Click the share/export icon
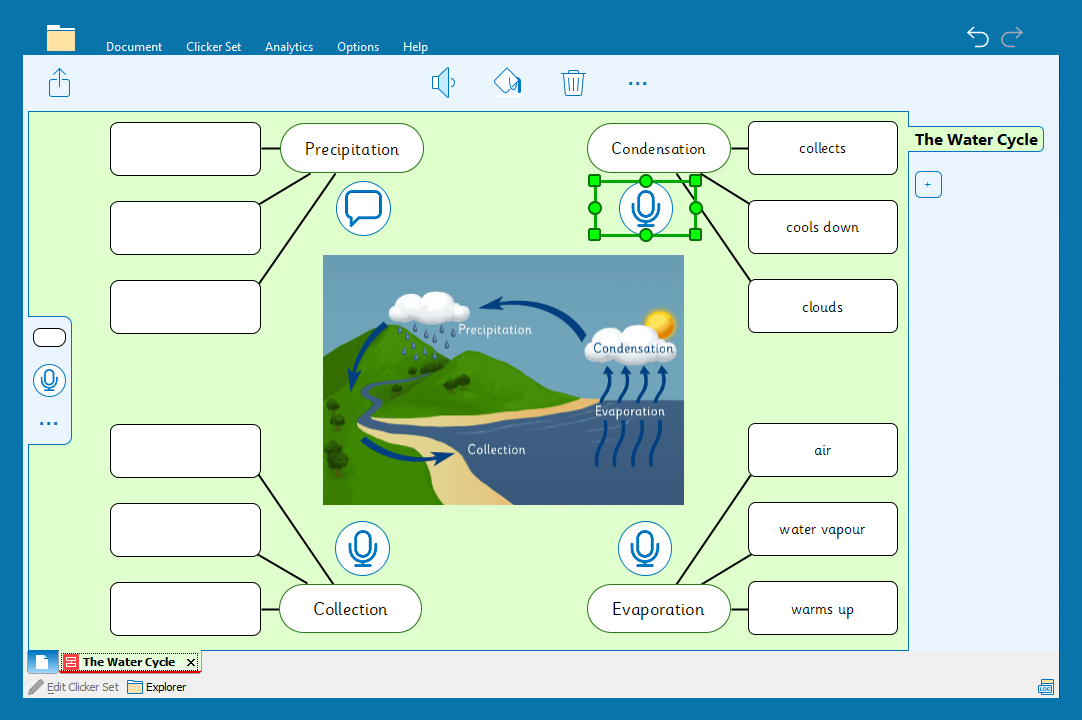This screenshot has width=1082, height=720. point(60,82)
